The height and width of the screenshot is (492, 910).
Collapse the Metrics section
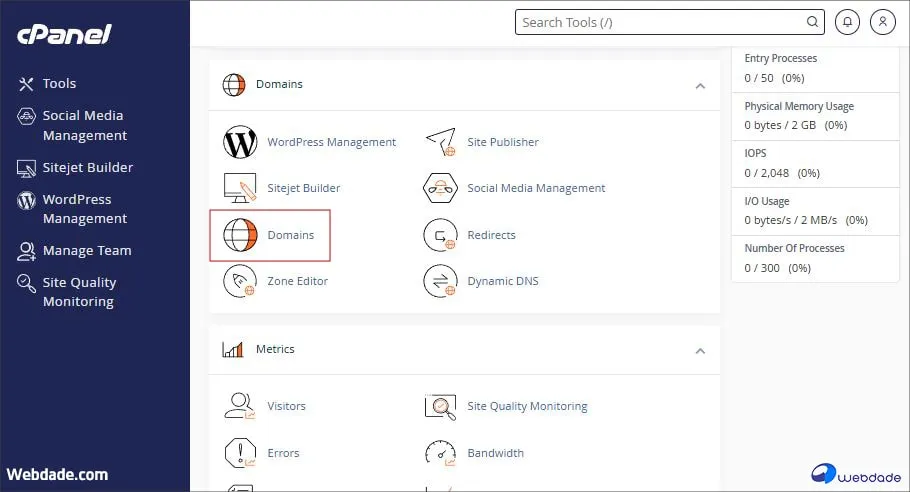(700, 351)
